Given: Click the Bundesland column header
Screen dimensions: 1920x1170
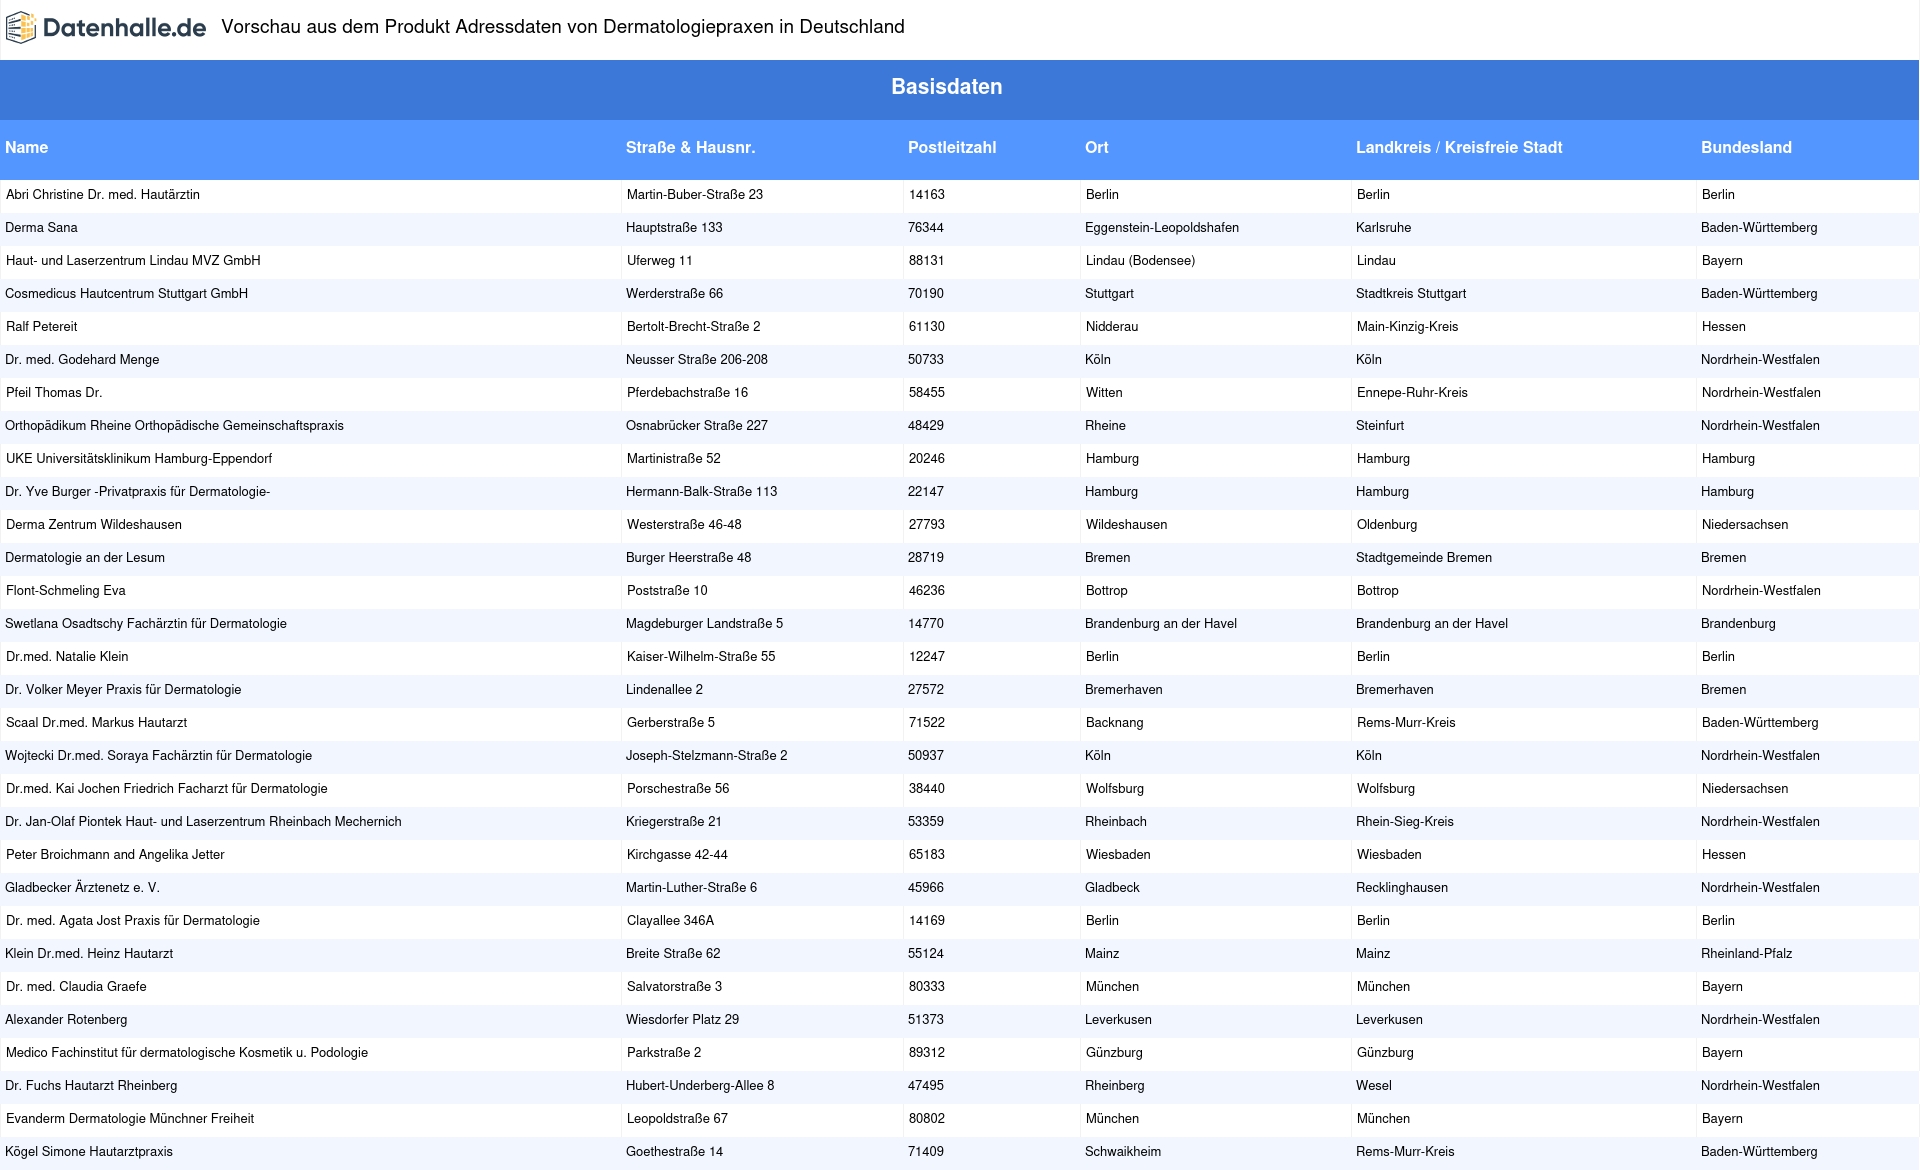Looking at the screenshot, I should point(1746,147).
